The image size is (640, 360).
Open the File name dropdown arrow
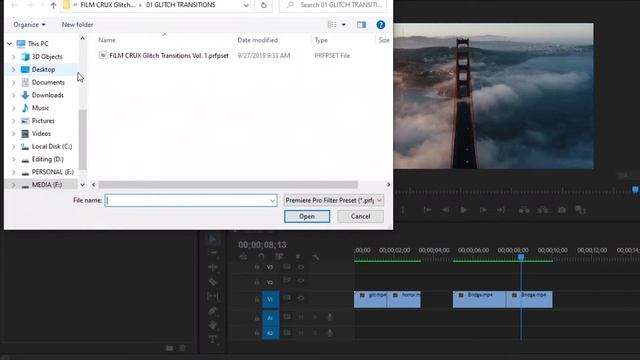click(x=272, y=200)
